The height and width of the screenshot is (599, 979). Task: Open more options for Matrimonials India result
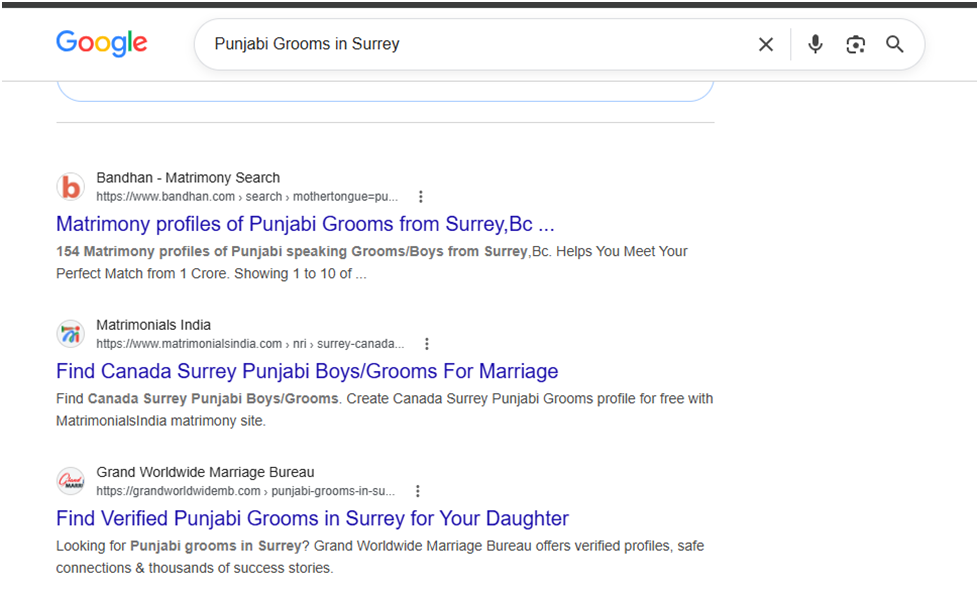coord(426,344)
